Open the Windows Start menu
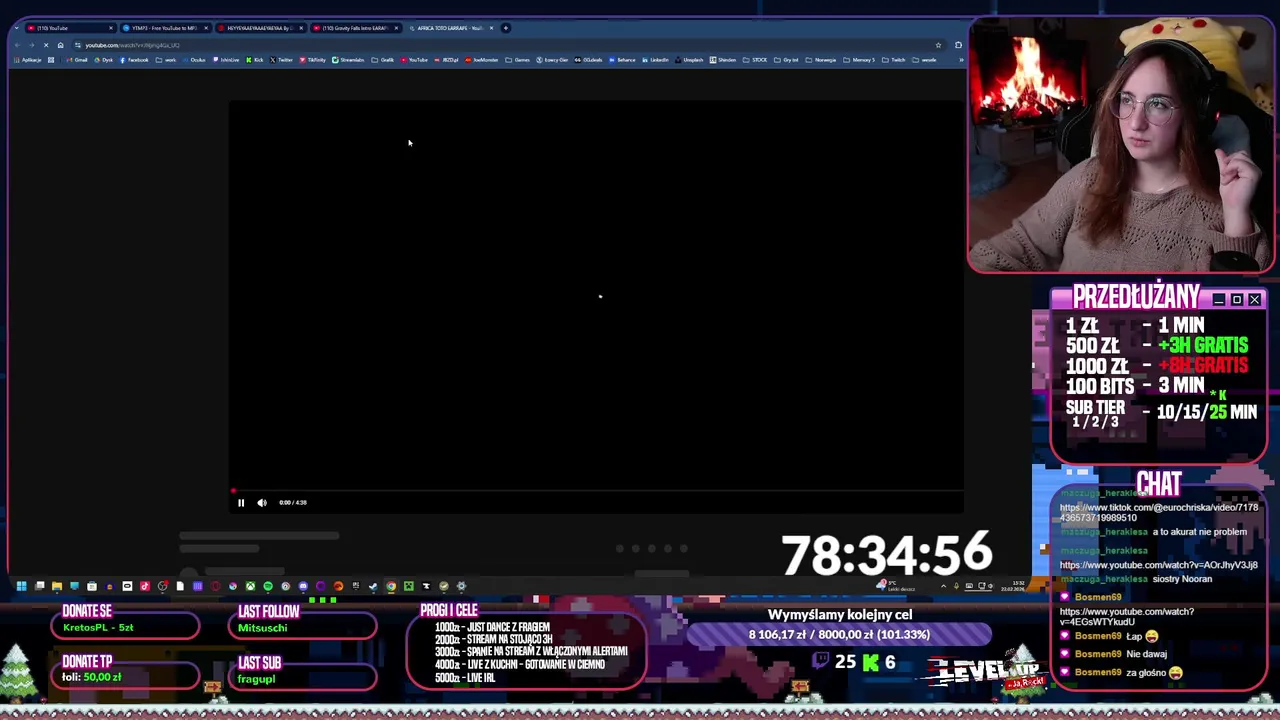This screenshot has width=1280, height=720. (x=21, y=586)
